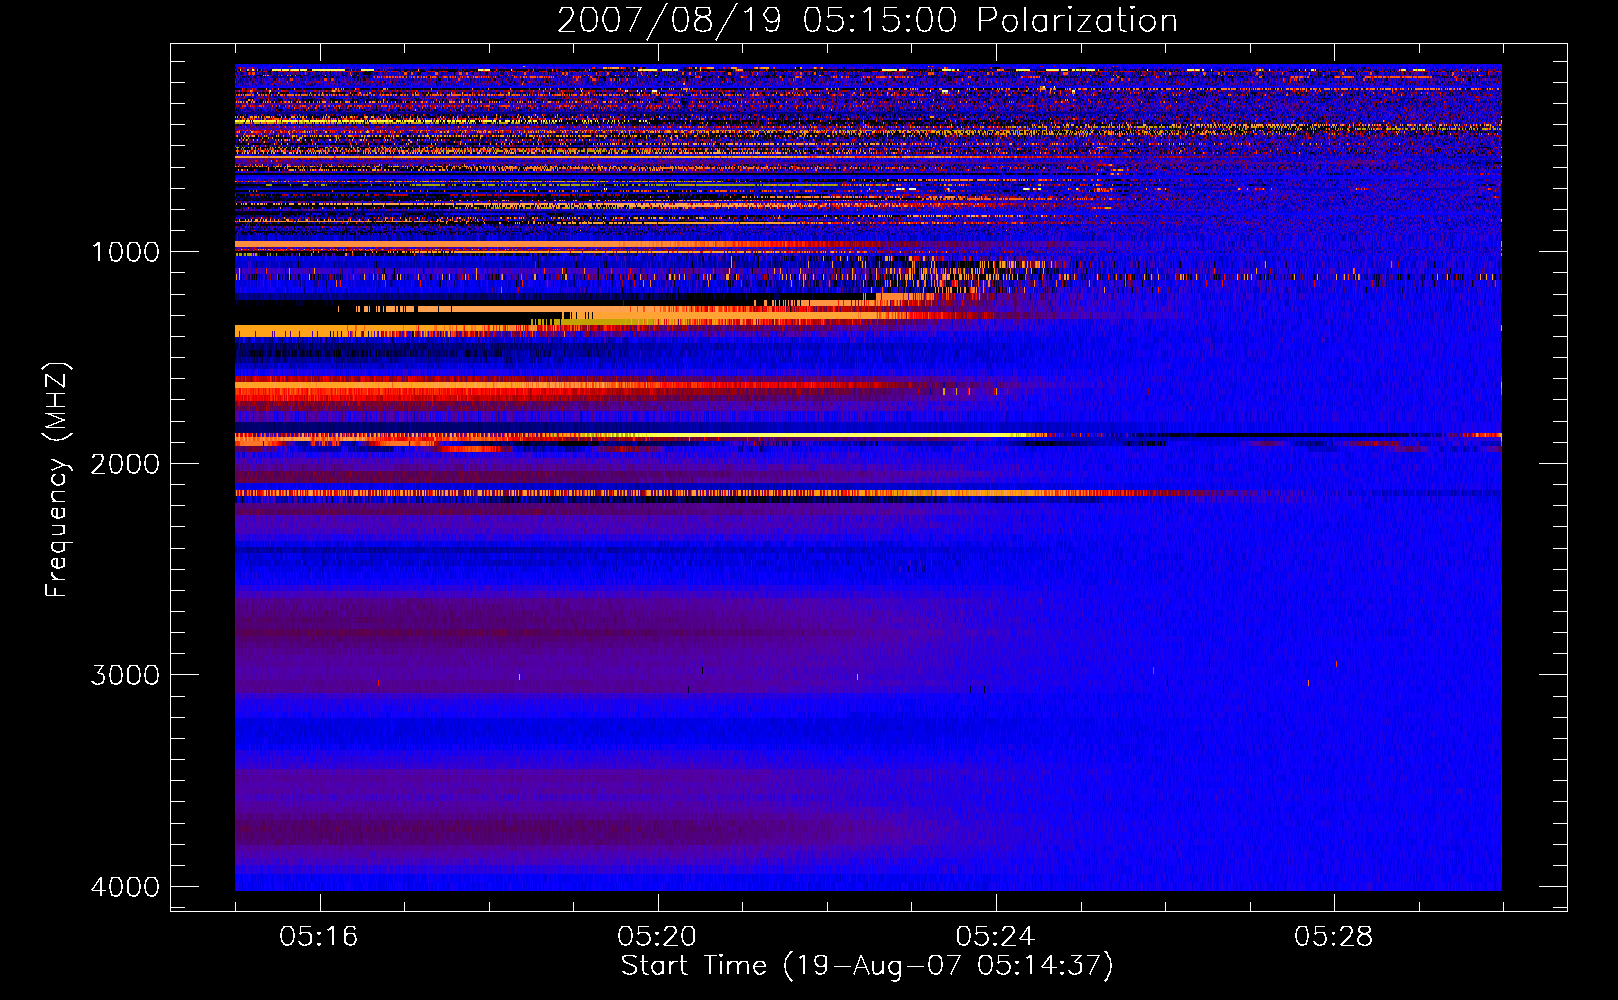Click the 'Start Time (19-Aug-07 05:14:37)' label

[867, 966]
